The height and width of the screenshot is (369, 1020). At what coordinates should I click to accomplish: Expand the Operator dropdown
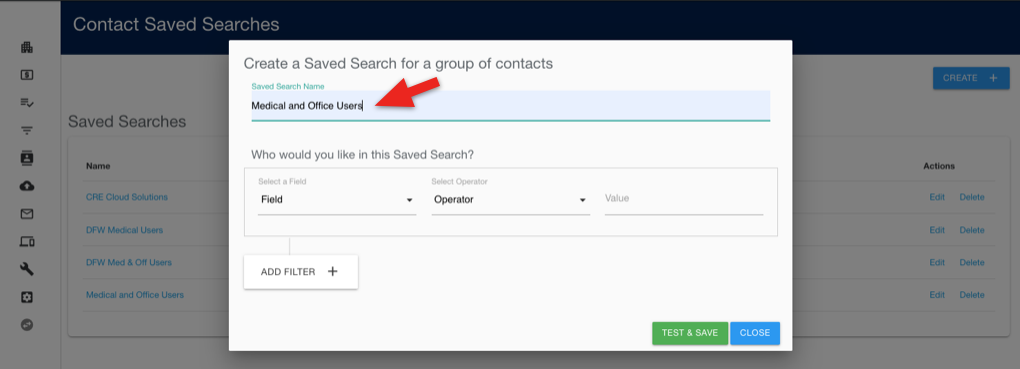511,200
